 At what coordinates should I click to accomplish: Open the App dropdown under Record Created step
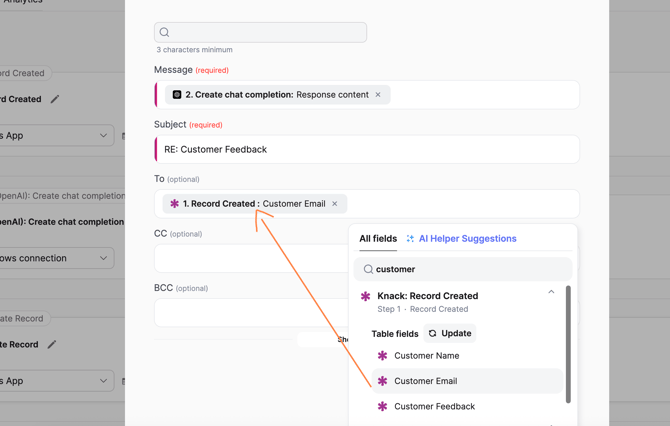click(x=55, y=135)
